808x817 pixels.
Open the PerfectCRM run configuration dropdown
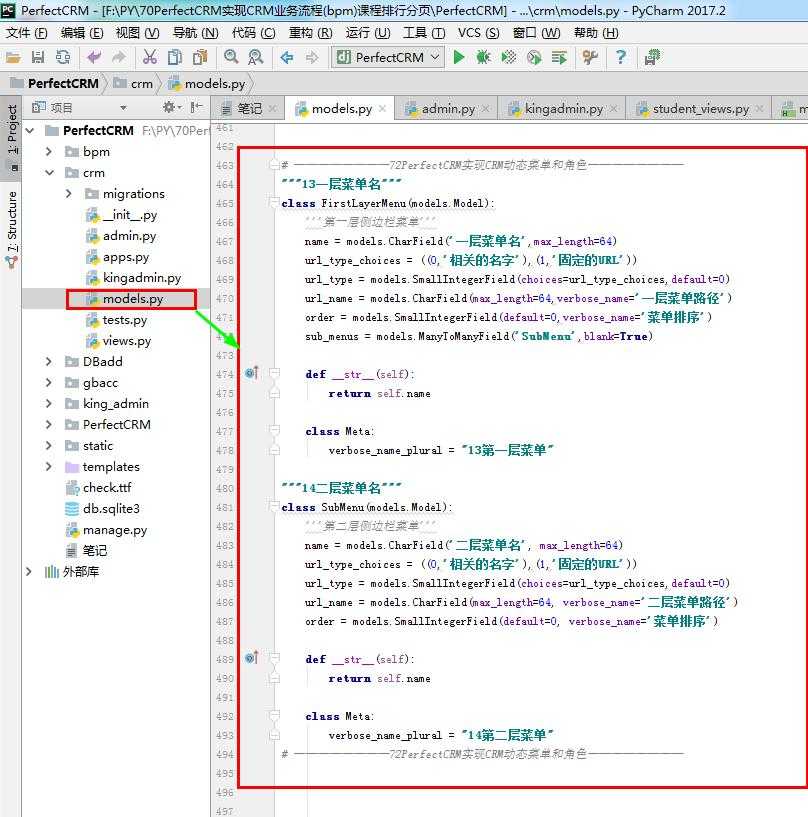tap(388, 57)
